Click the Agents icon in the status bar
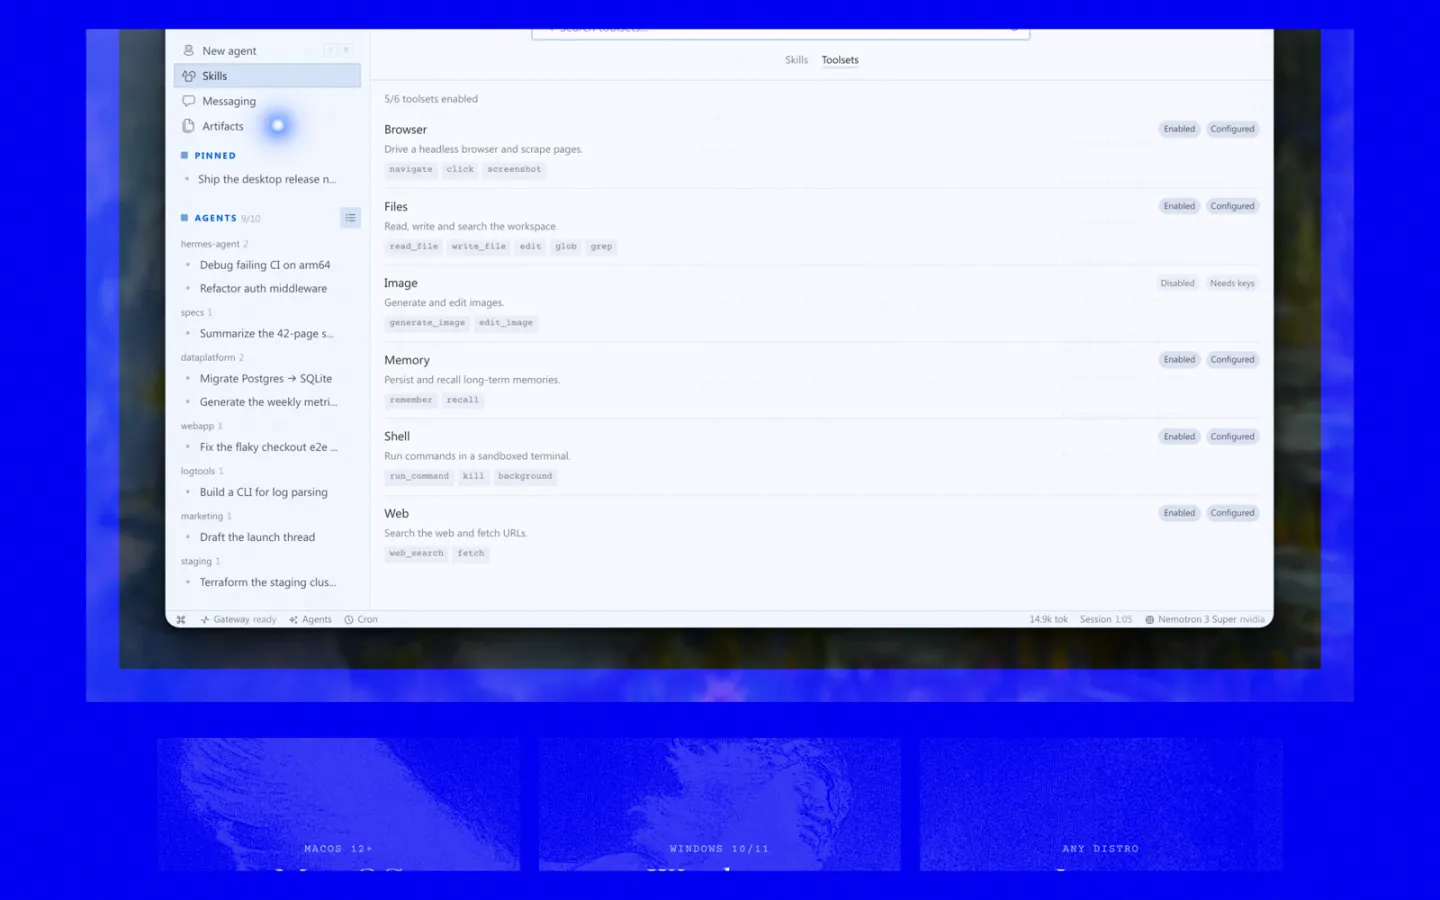The width and height of the screenshot is (1440, 900). pyautogui.click(x=293, y=620)
